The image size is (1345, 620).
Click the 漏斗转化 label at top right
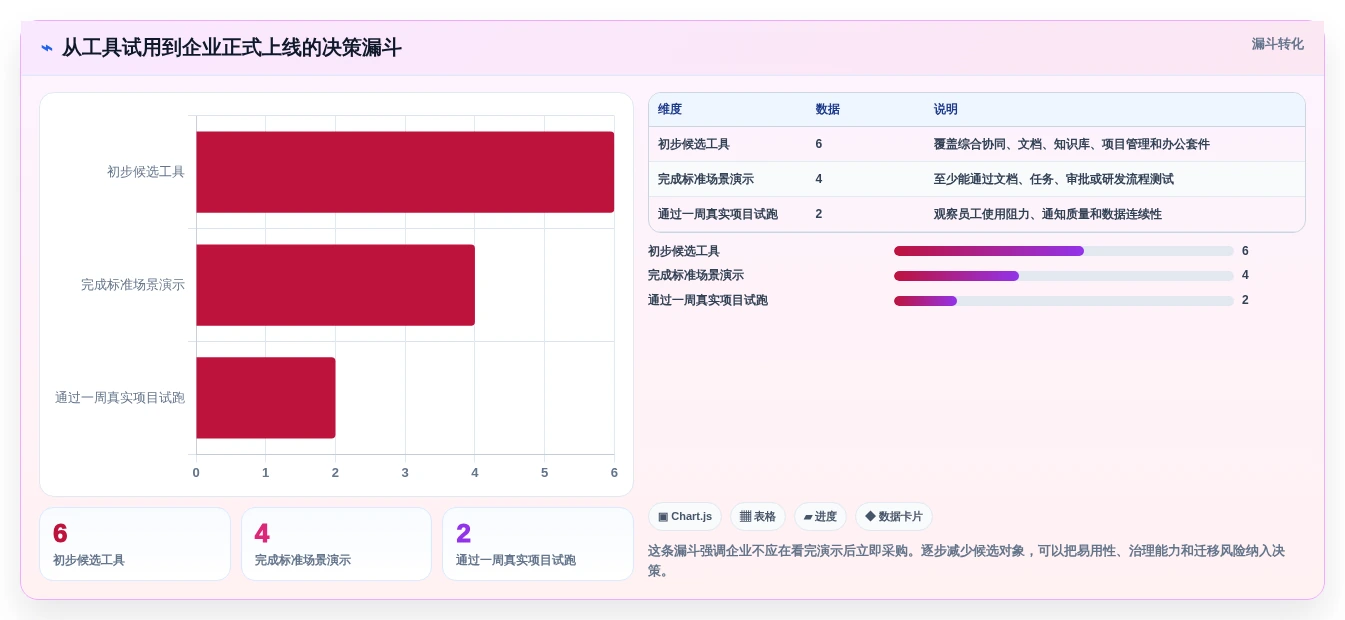point(1277,44)
